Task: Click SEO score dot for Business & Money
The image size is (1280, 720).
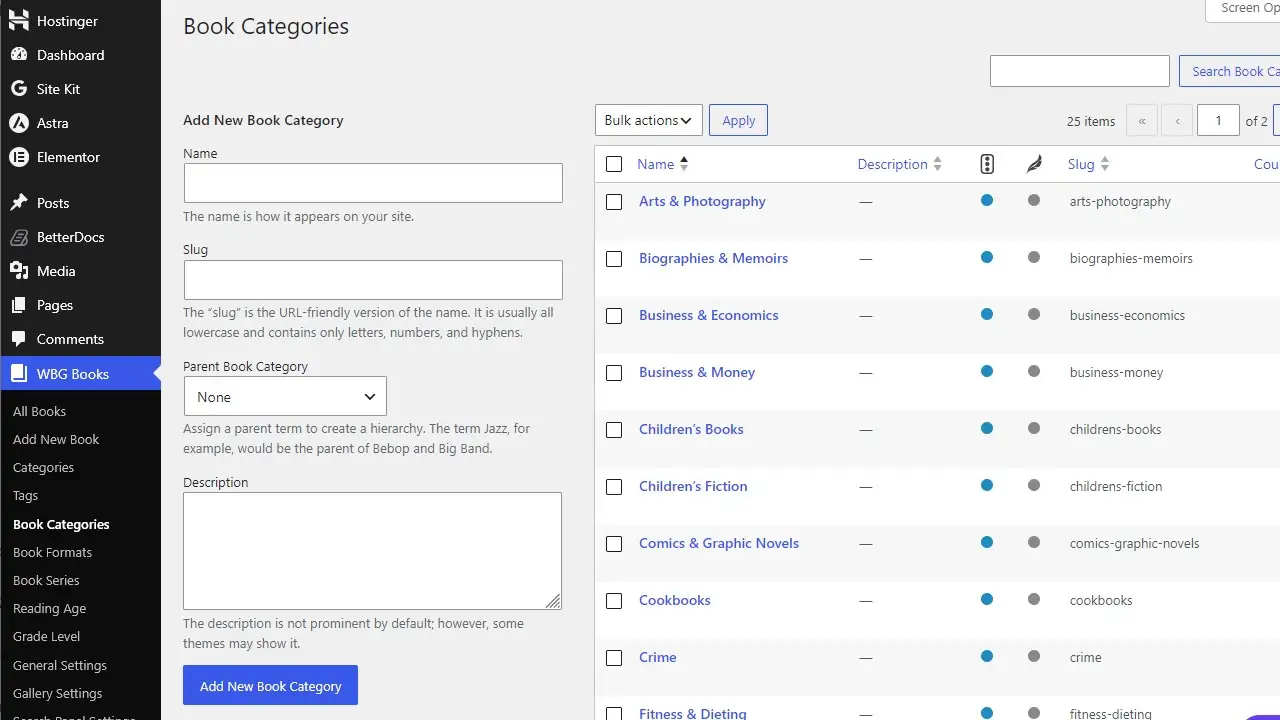Action: 987,371
